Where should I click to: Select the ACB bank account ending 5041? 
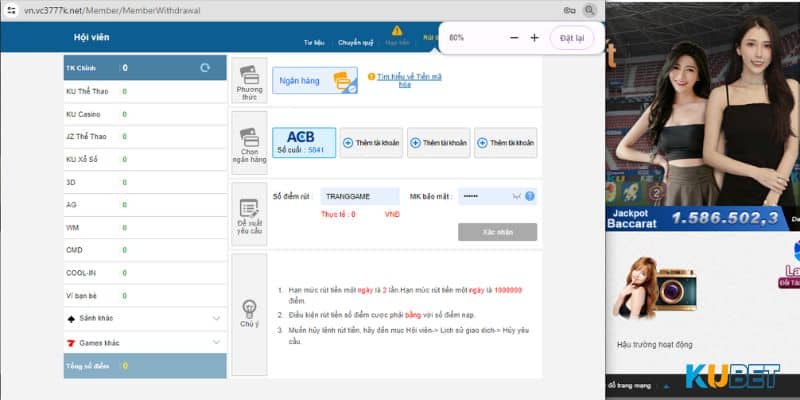304,142
